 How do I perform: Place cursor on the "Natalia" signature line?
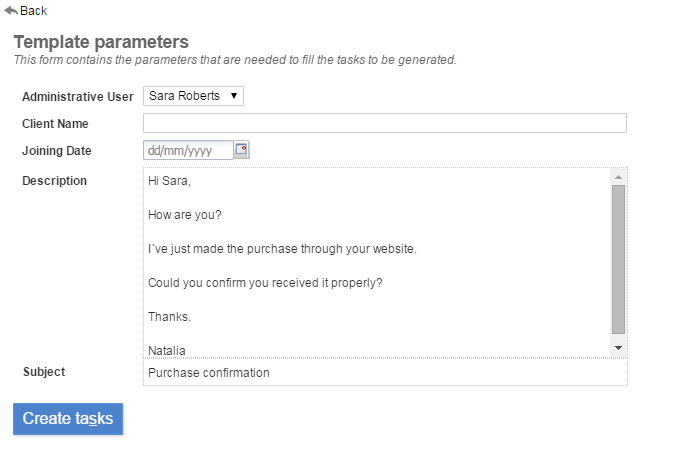(167, 350)
